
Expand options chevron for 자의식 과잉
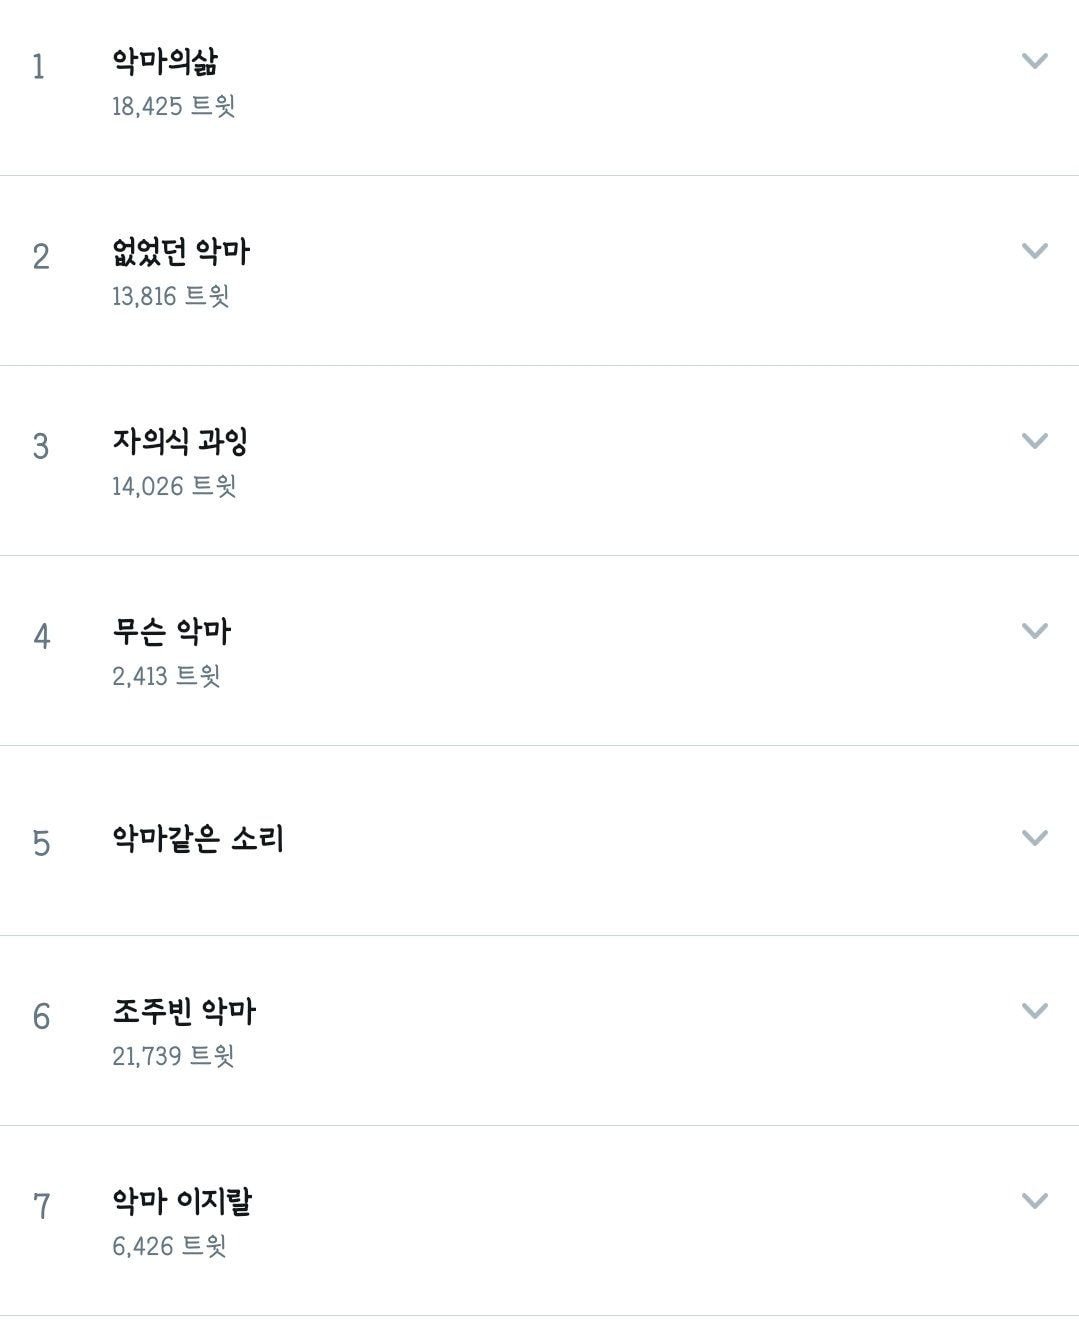click(x=1034, y=441)
